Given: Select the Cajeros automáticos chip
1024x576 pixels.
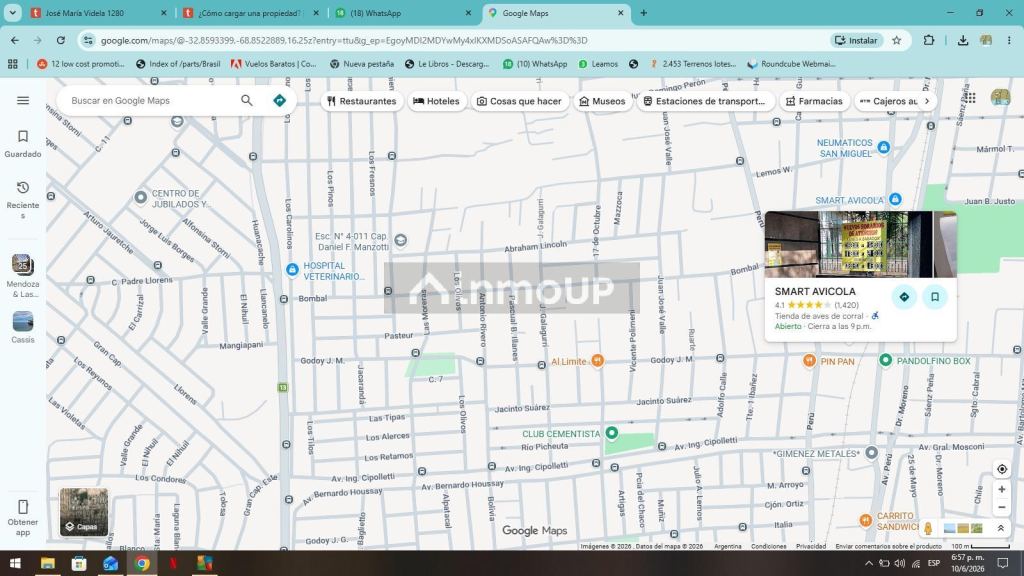Looking at the screenshot, I should point(888,101).
